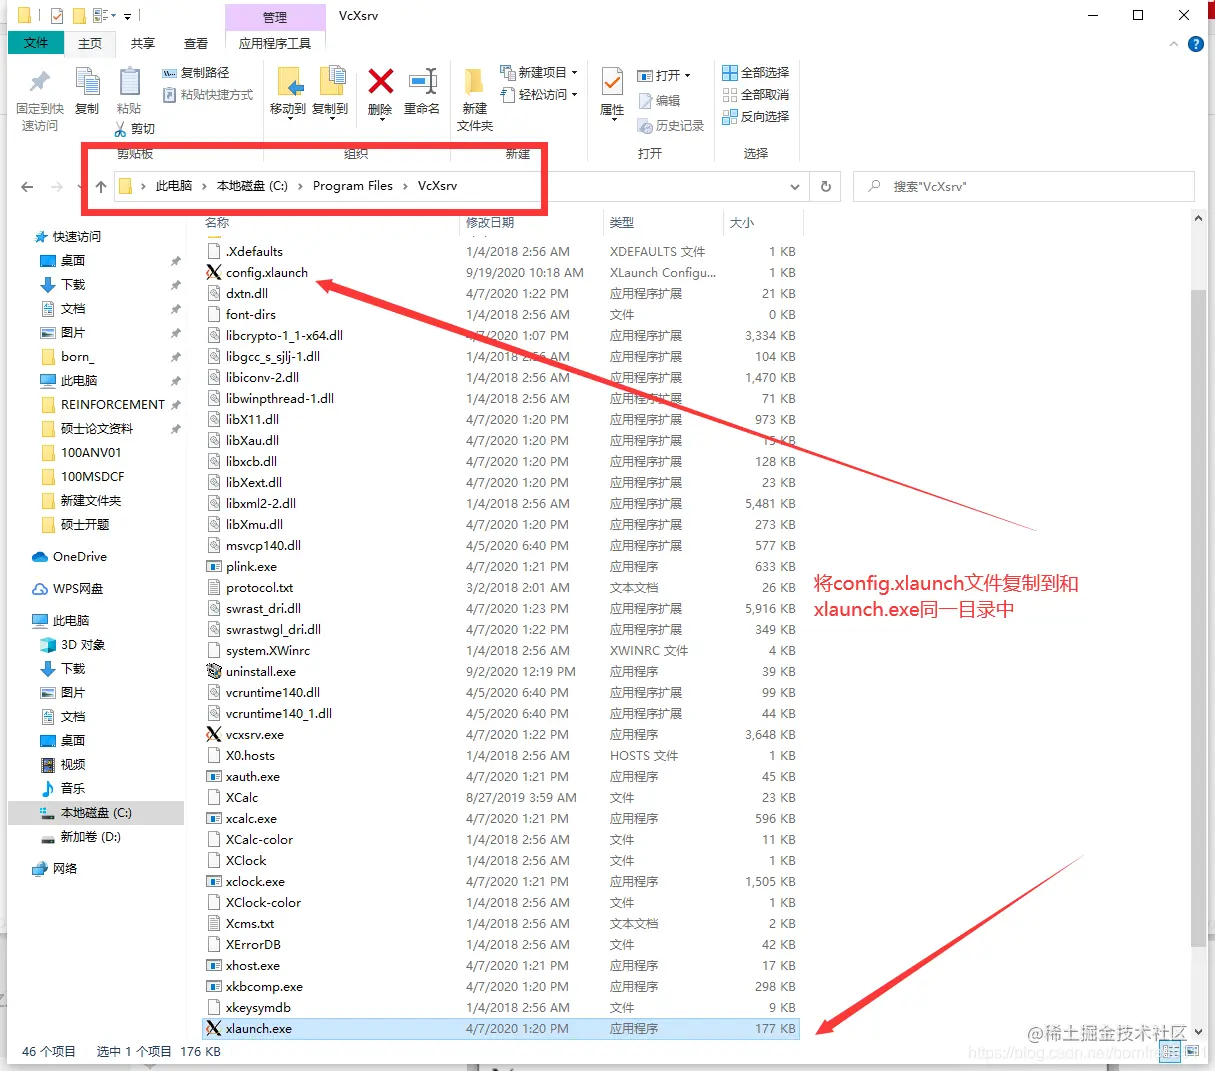This screenshot has width=1215, height=1071.
Task: Click Copy path (复制路径)
Action: (x=196, y=73)
